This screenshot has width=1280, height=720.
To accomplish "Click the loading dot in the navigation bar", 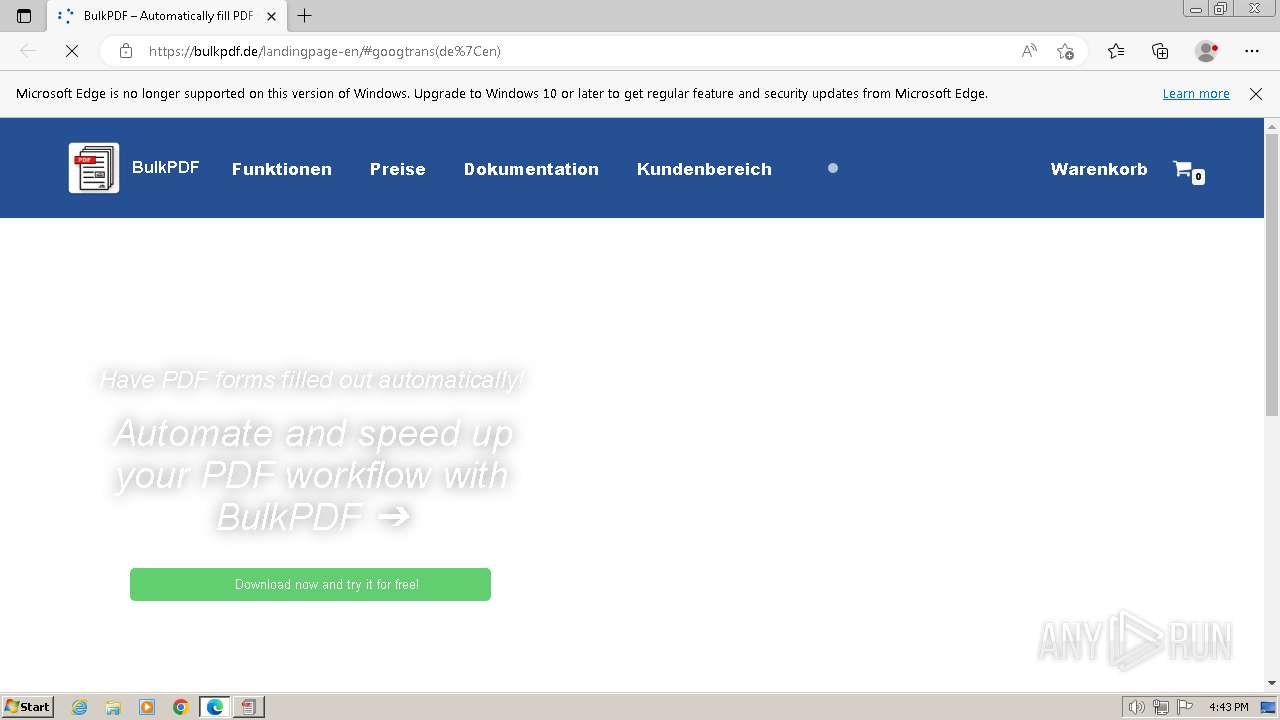I will (833, 168).
